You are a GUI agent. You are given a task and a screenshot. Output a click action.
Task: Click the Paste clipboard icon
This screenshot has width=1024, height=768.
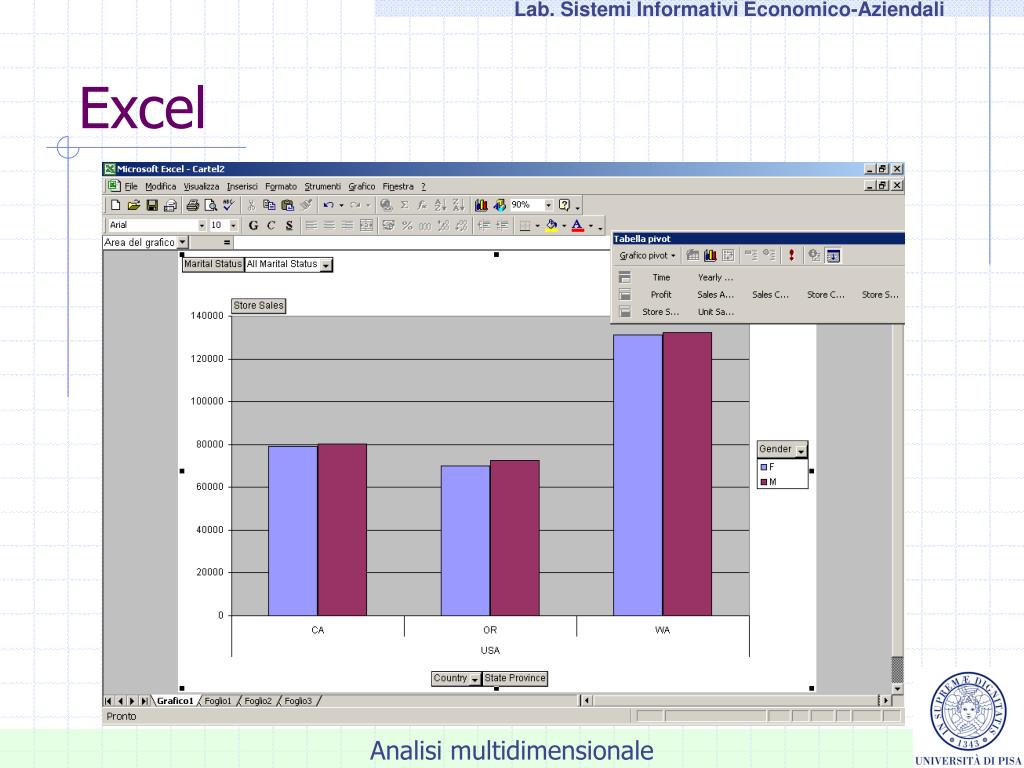(x=287, y=205)
